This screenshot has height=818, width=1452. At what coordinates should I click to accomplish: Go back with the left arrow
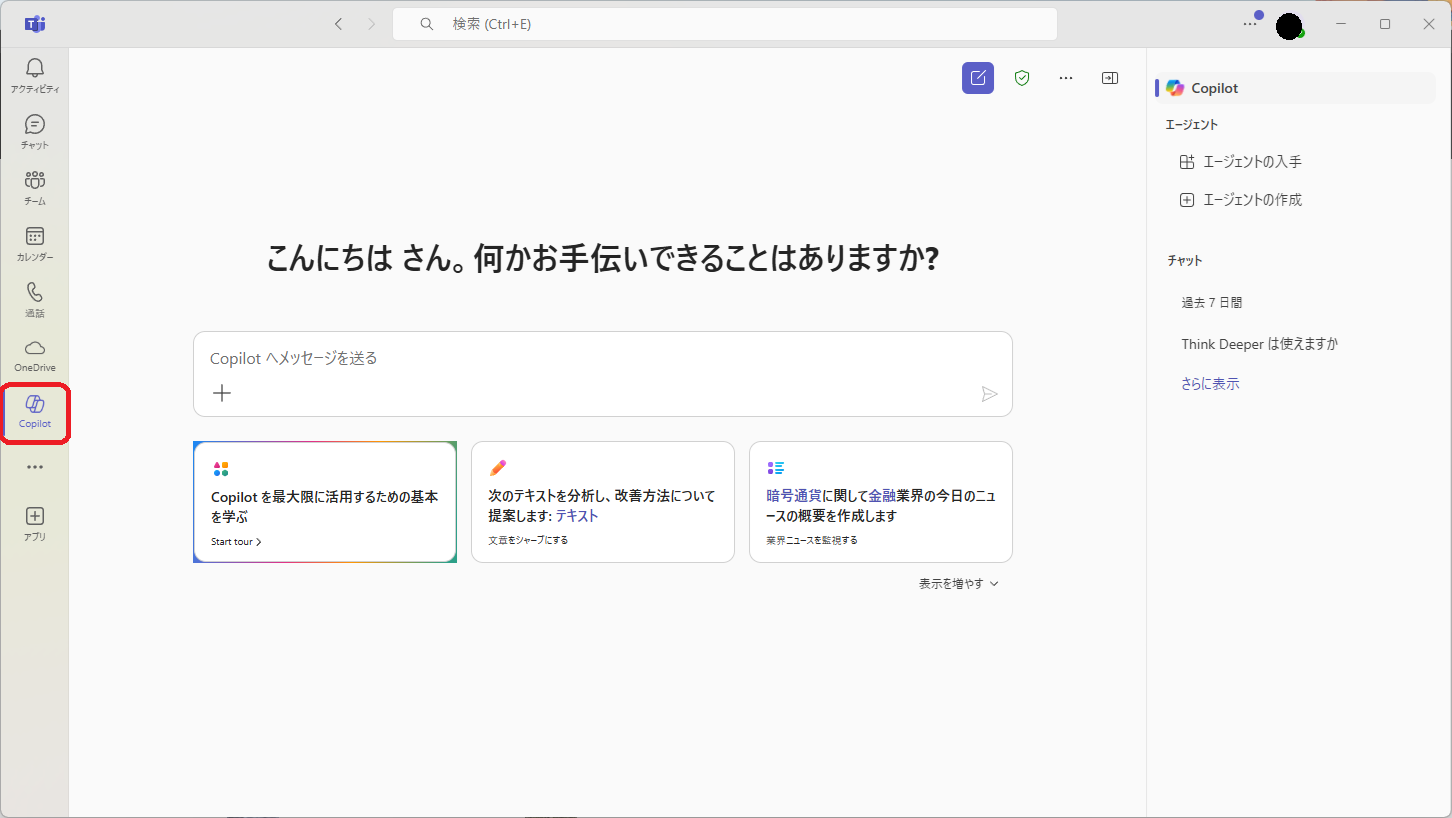(338, 24)
